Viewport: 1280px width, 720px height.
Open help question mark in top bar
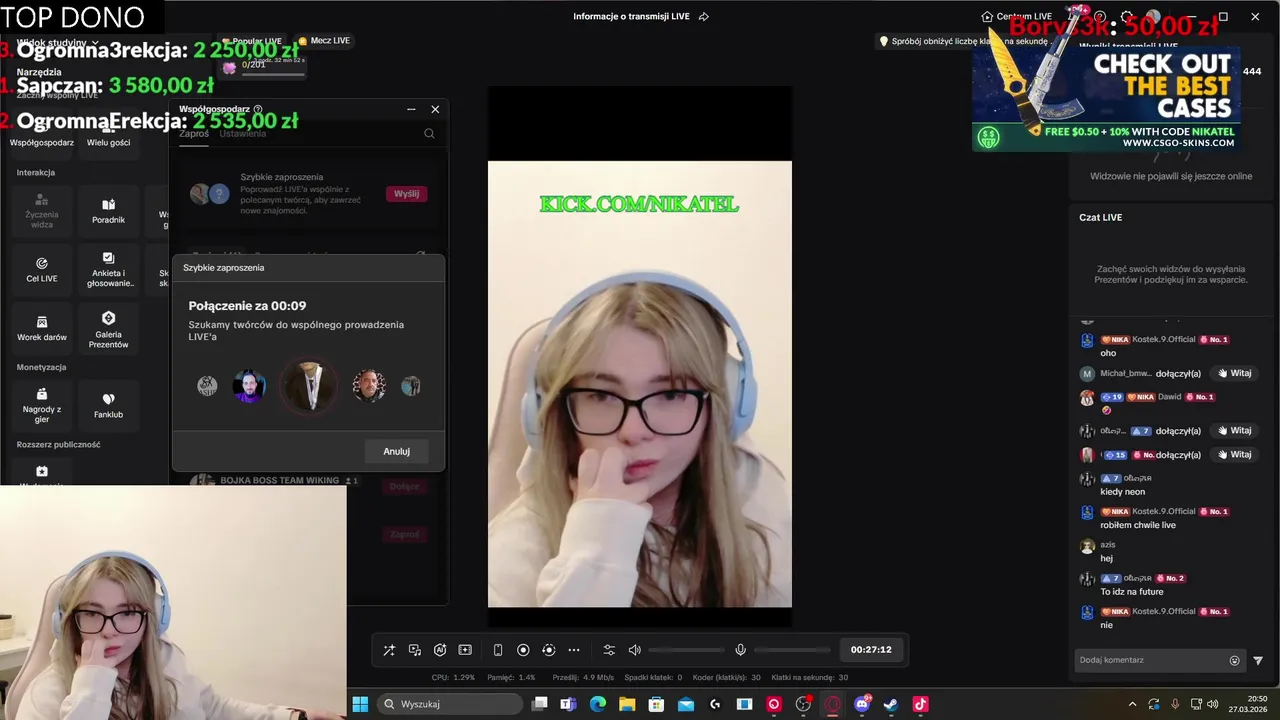coord(1100,16)
